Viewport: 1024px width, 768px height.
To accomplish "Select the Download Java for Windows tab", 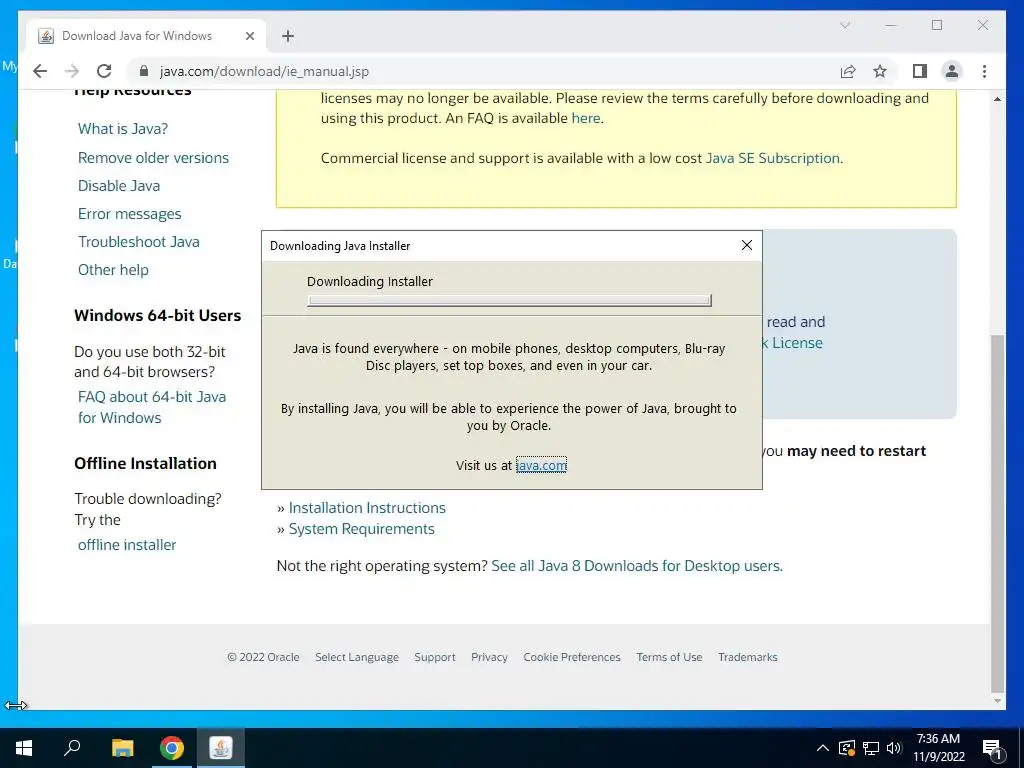I will tap(146, 36).
